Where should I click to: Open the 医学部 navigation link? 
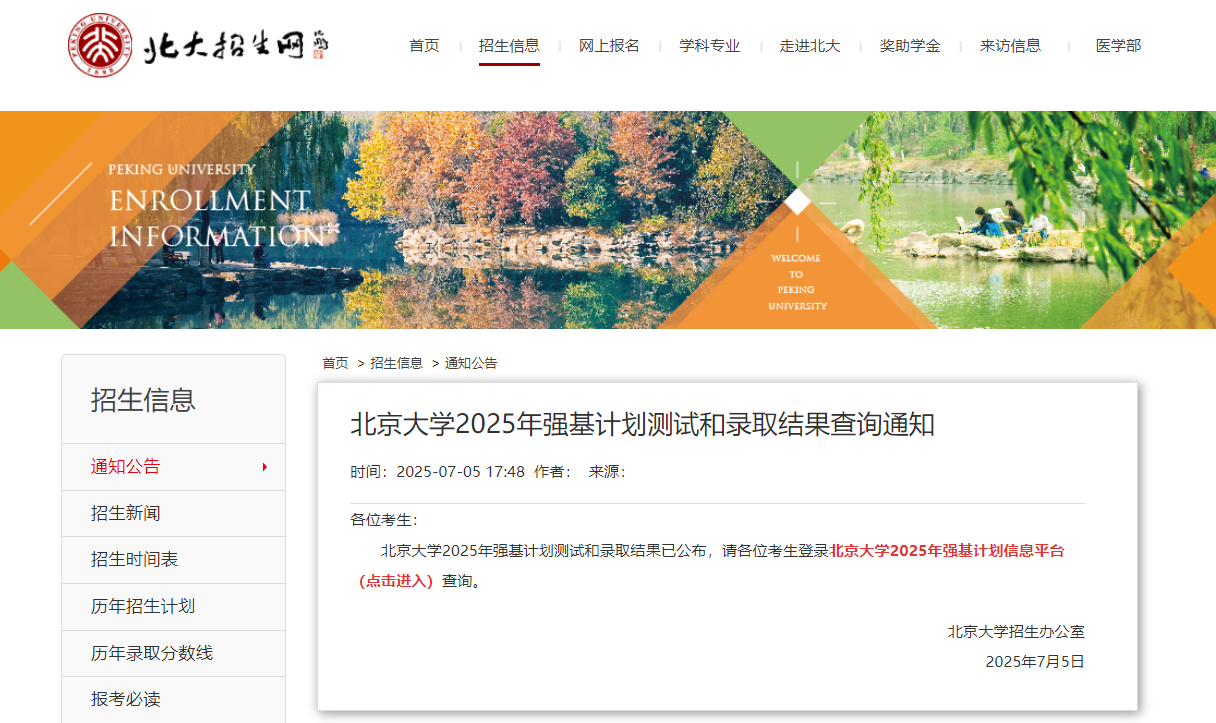coord(1118,46)
